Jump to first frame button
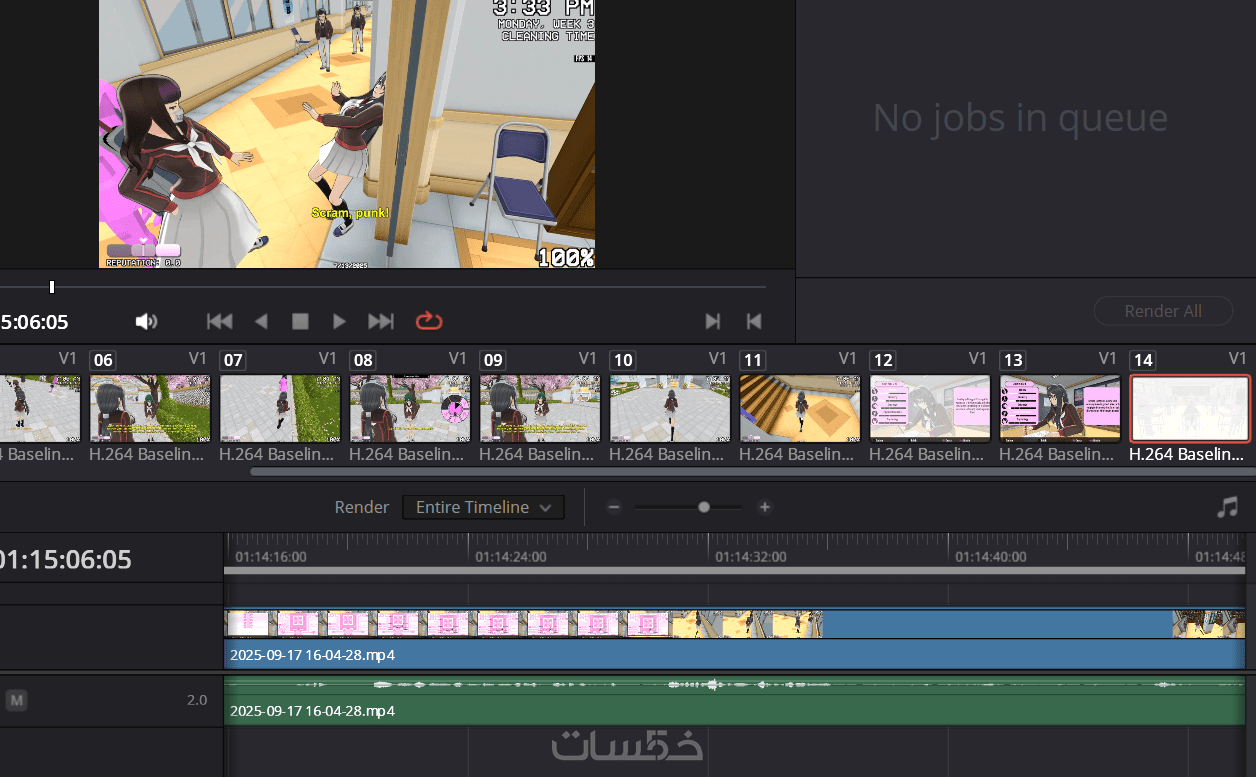The height and width of the screenshot is (777, 1256). pyautogui.click(x=219, y=321)
